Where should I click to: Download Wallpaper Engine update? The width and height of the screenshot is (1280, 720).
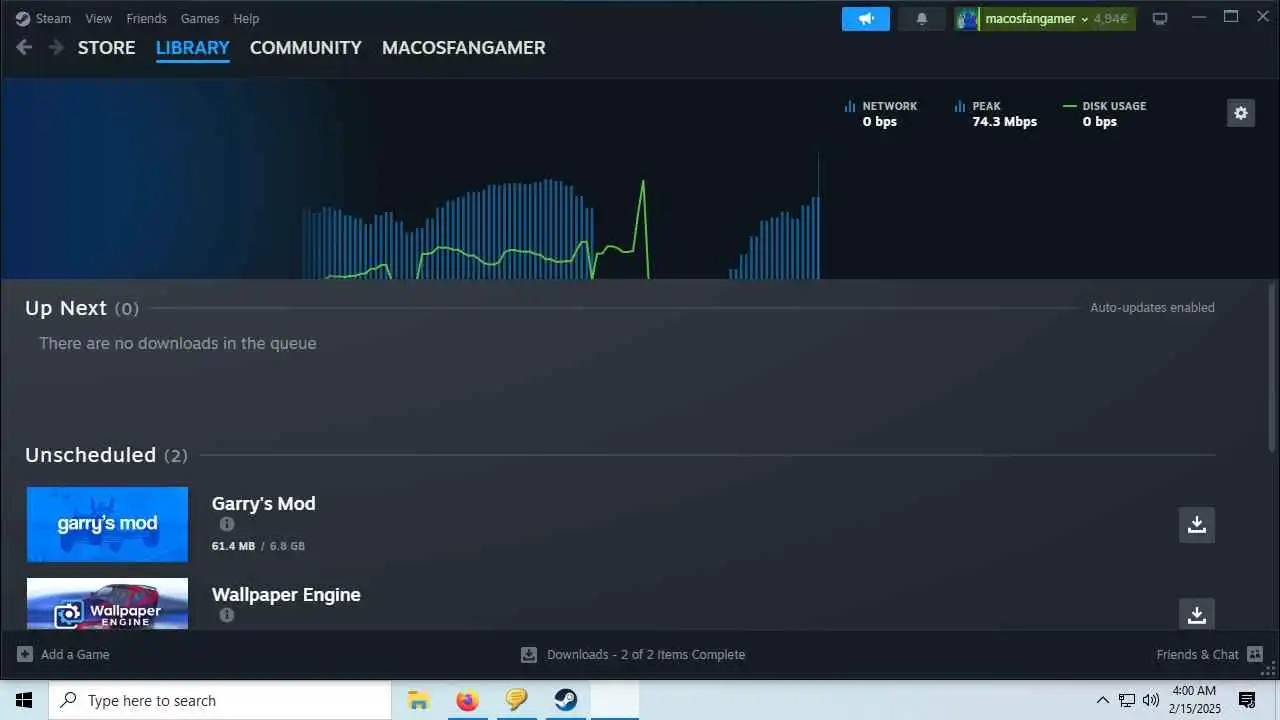[1197, 614]
